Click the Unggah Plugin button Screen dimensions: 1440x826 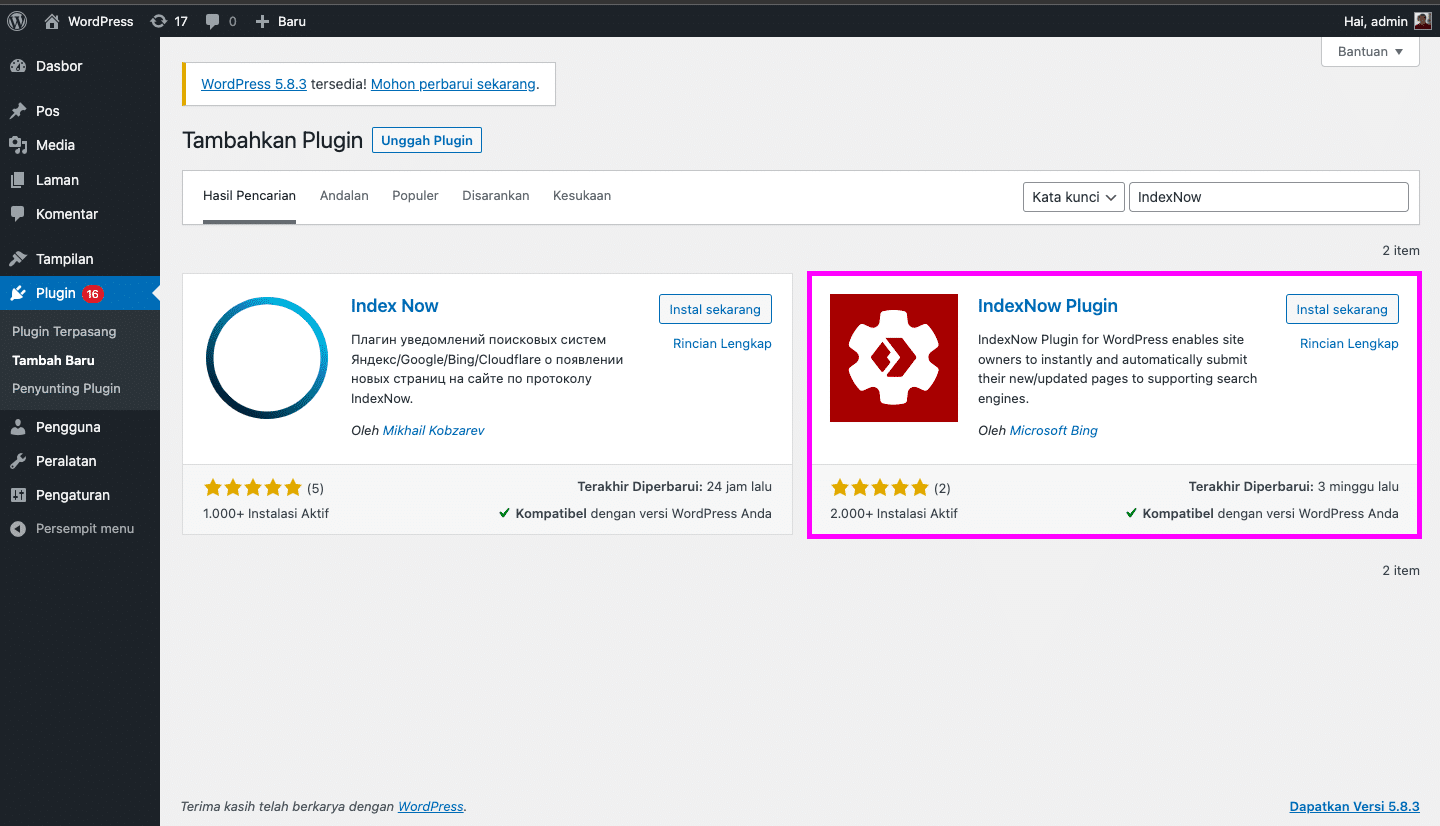coord(427,141)
